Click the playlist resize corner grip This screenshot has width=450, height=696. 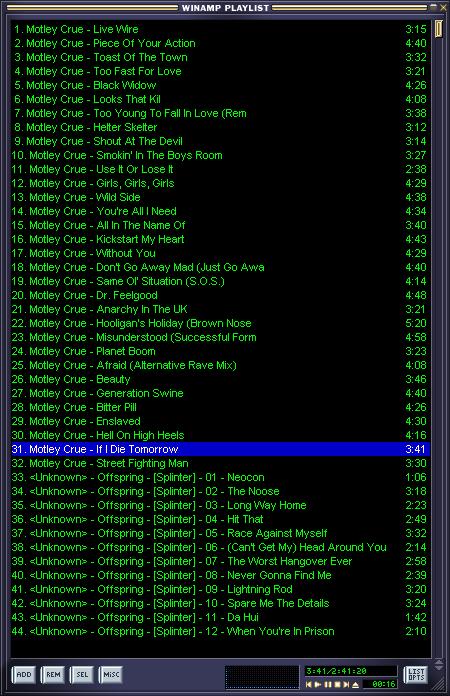[439, 684]
